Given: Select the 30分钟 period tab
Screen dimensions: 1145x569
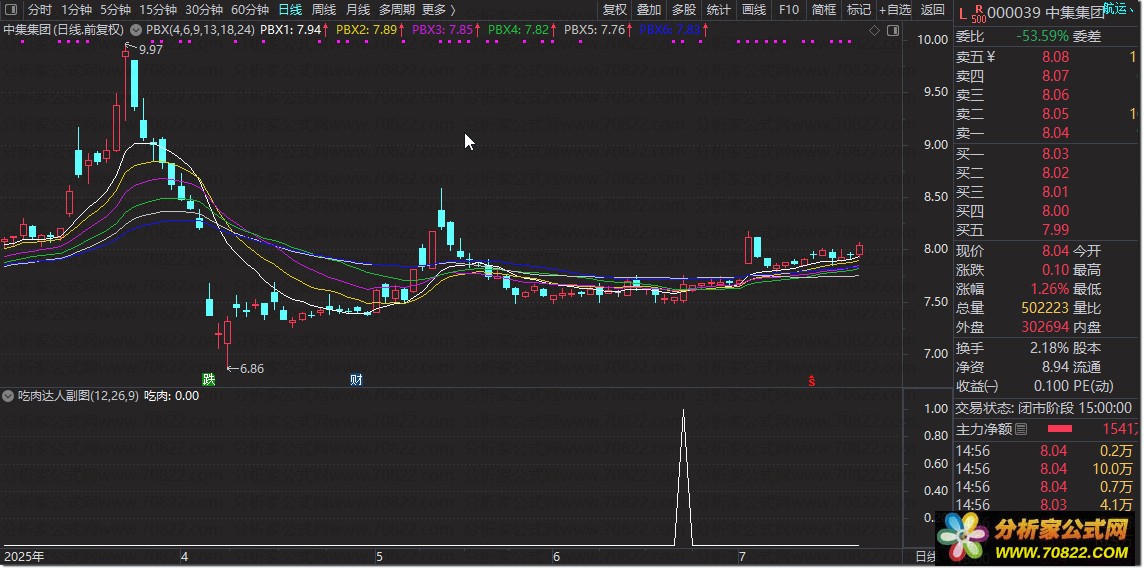Looking at the screenshot, I should 204,9.
